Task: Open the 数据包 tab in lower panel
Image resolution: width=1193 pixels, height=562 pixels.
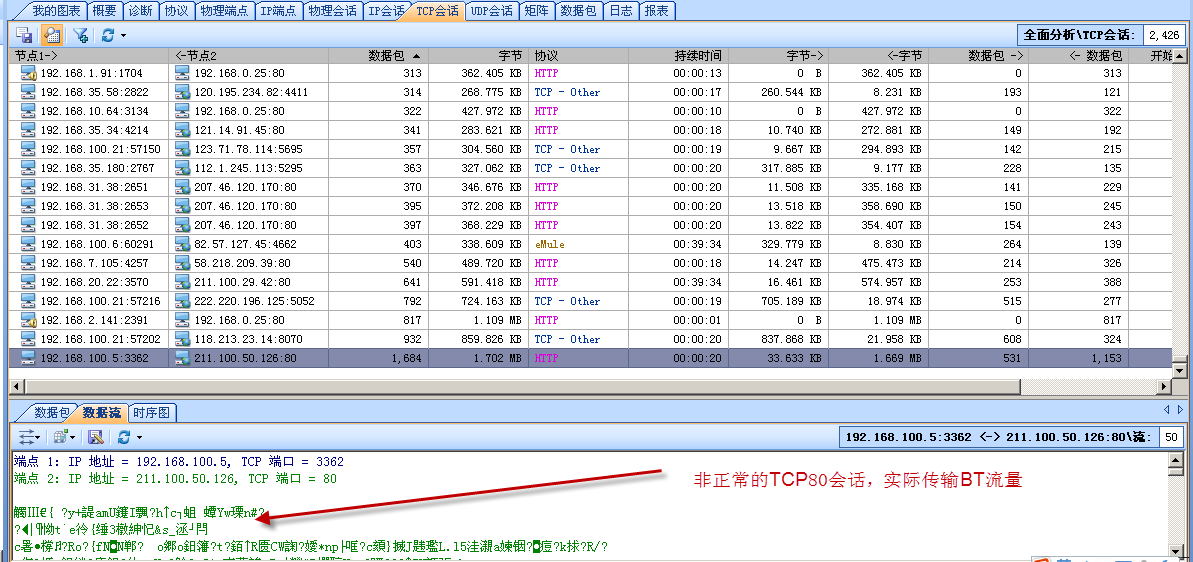Action: pyautogui.click(x=51, y=412)
